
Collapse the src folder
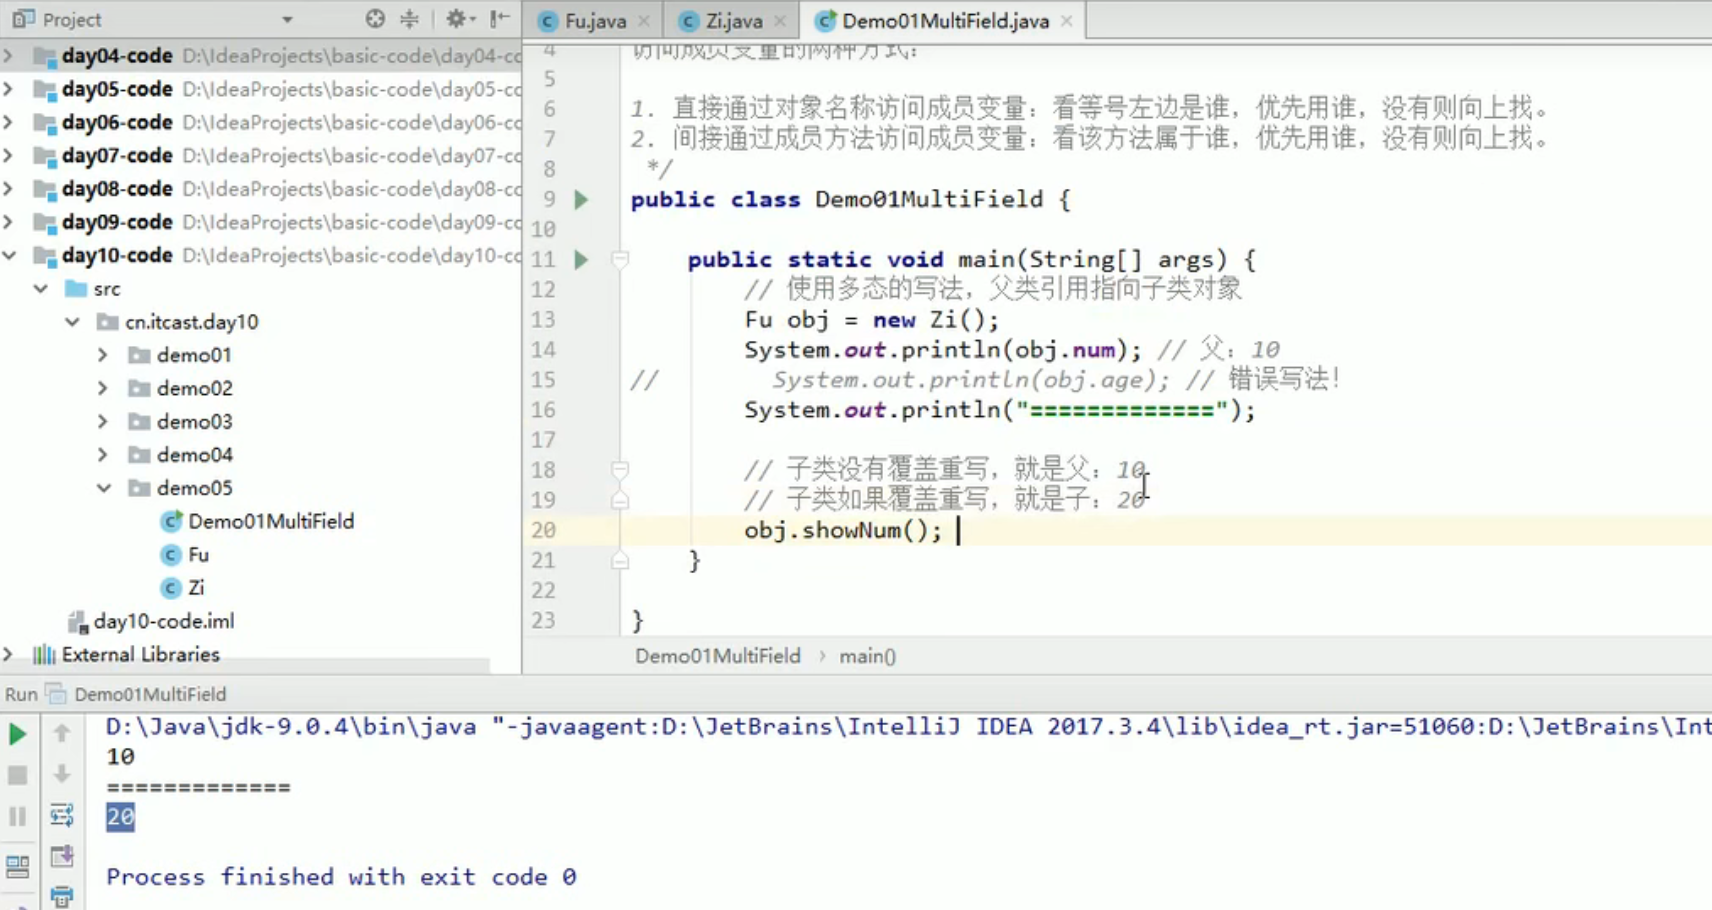[x=41, y=289]
